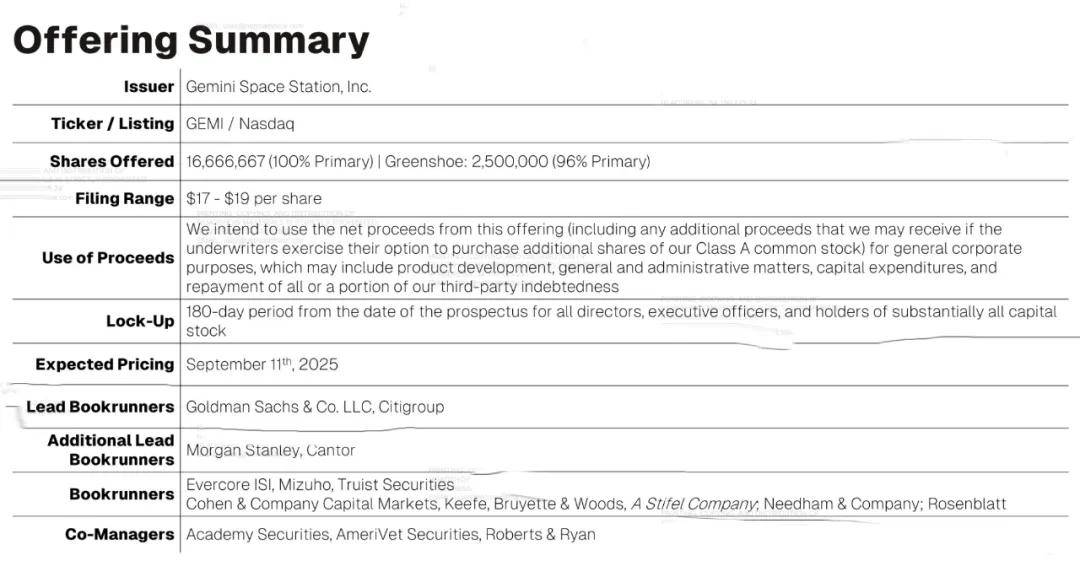Select the $17 - $19 per share value

point(254,199)
